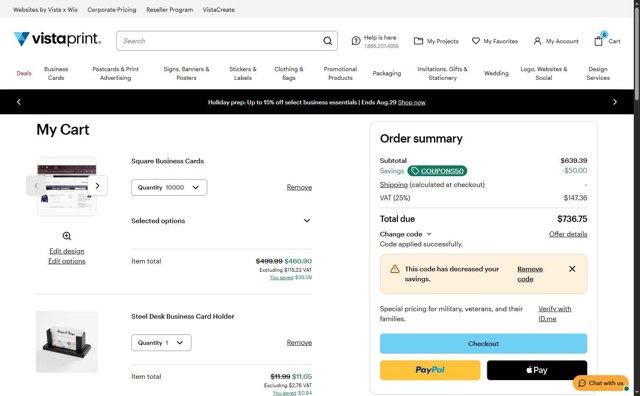Screen dimensions: 640x396
Task: Click Reseller Program link
Action: pyautogui.click(x=169, y=9)
